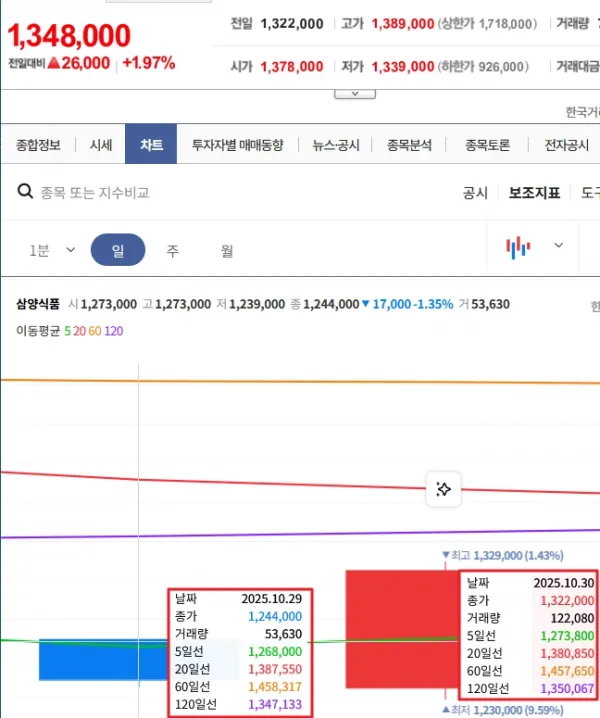Click the sparkle AI icon on chart
This screenshot has height=718, width=600.
click(444, 489)
